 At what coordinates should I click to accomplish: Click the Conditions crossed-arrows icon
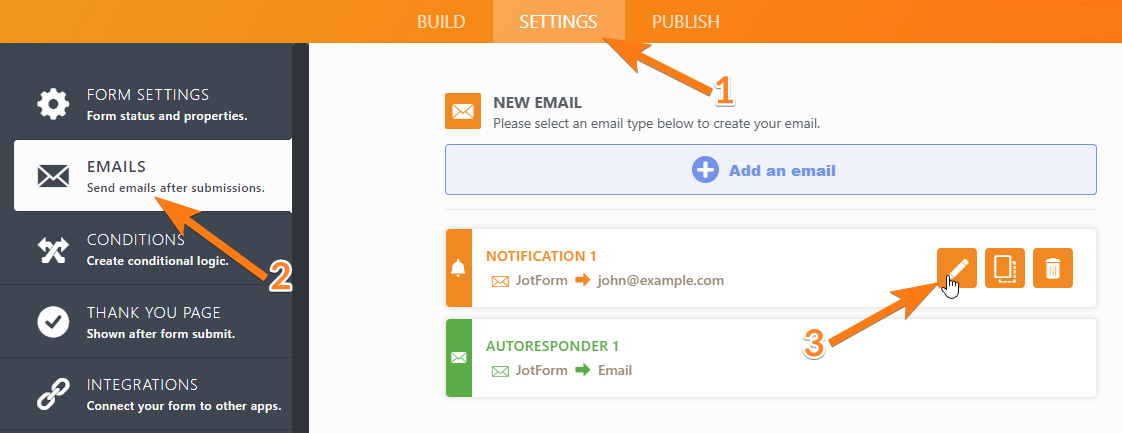pos(52,249)
